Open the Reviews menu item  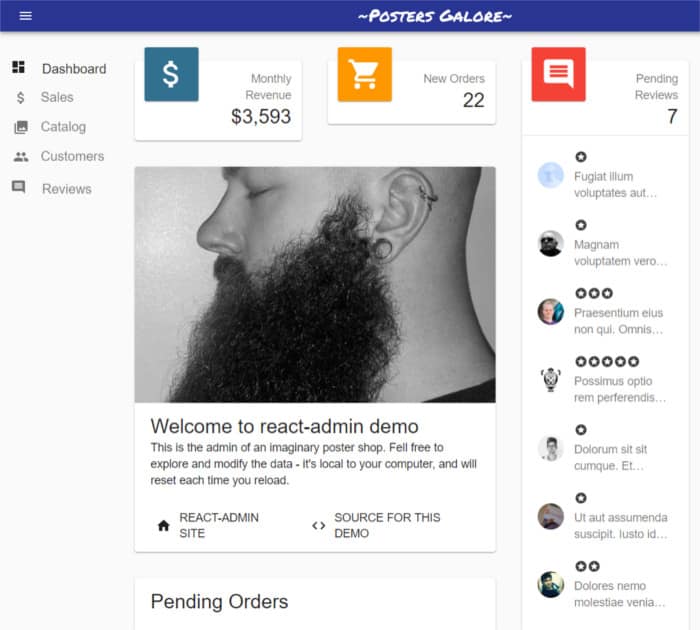[59, 188]
